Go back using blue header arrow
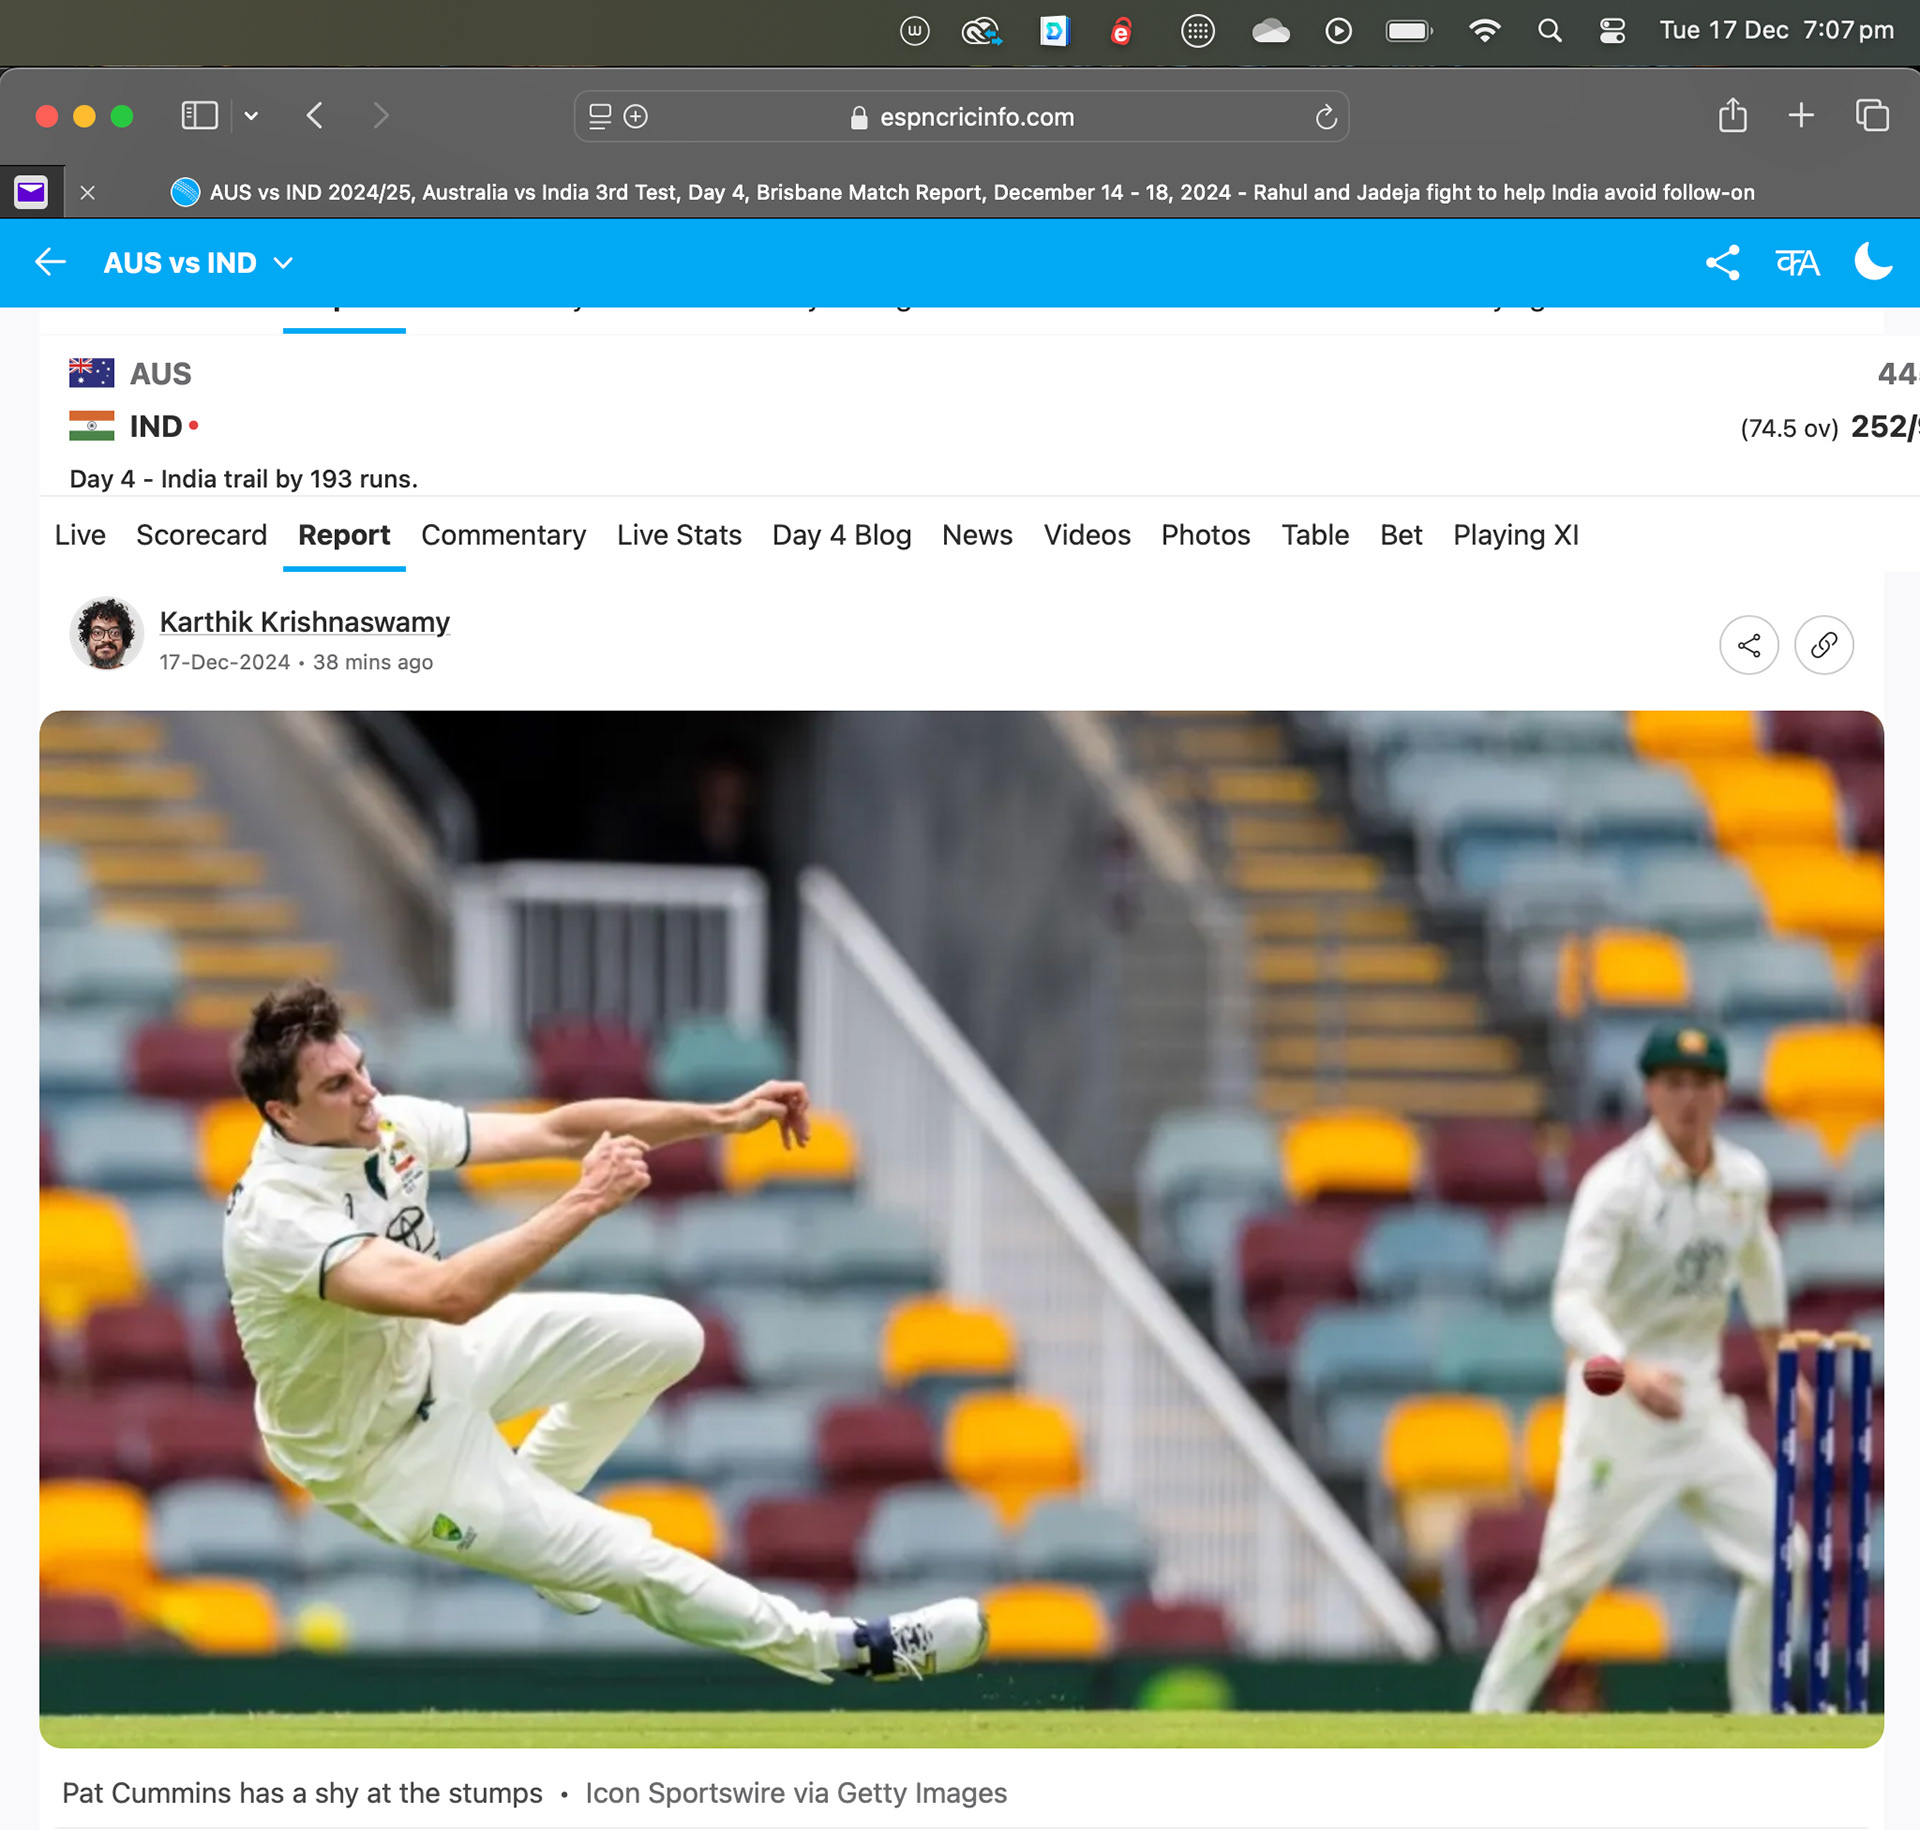1920x1830 pixels. pos(50,263)
